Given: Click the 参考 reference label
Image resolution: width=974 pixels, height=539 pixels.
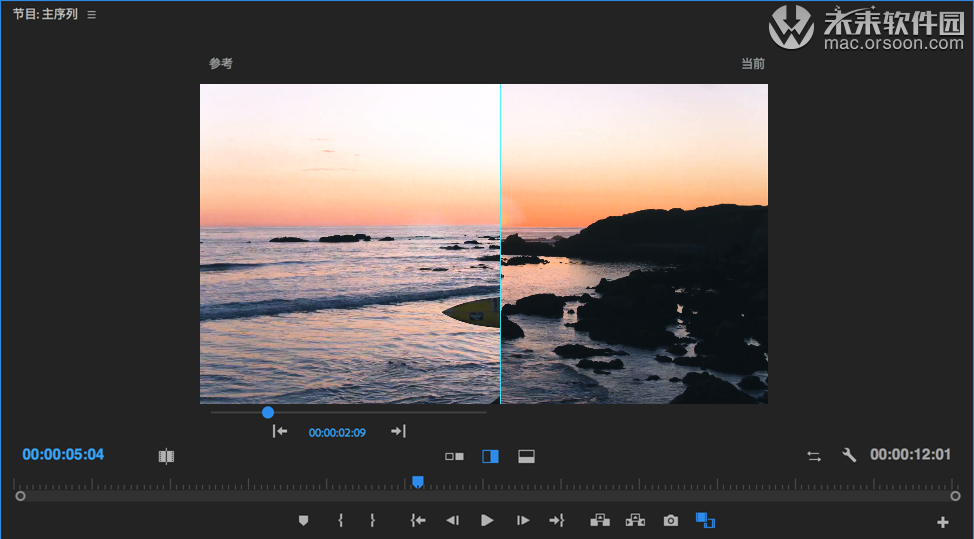Looking at the screenshot, I should pyautogui.click(x=221, y=63).
